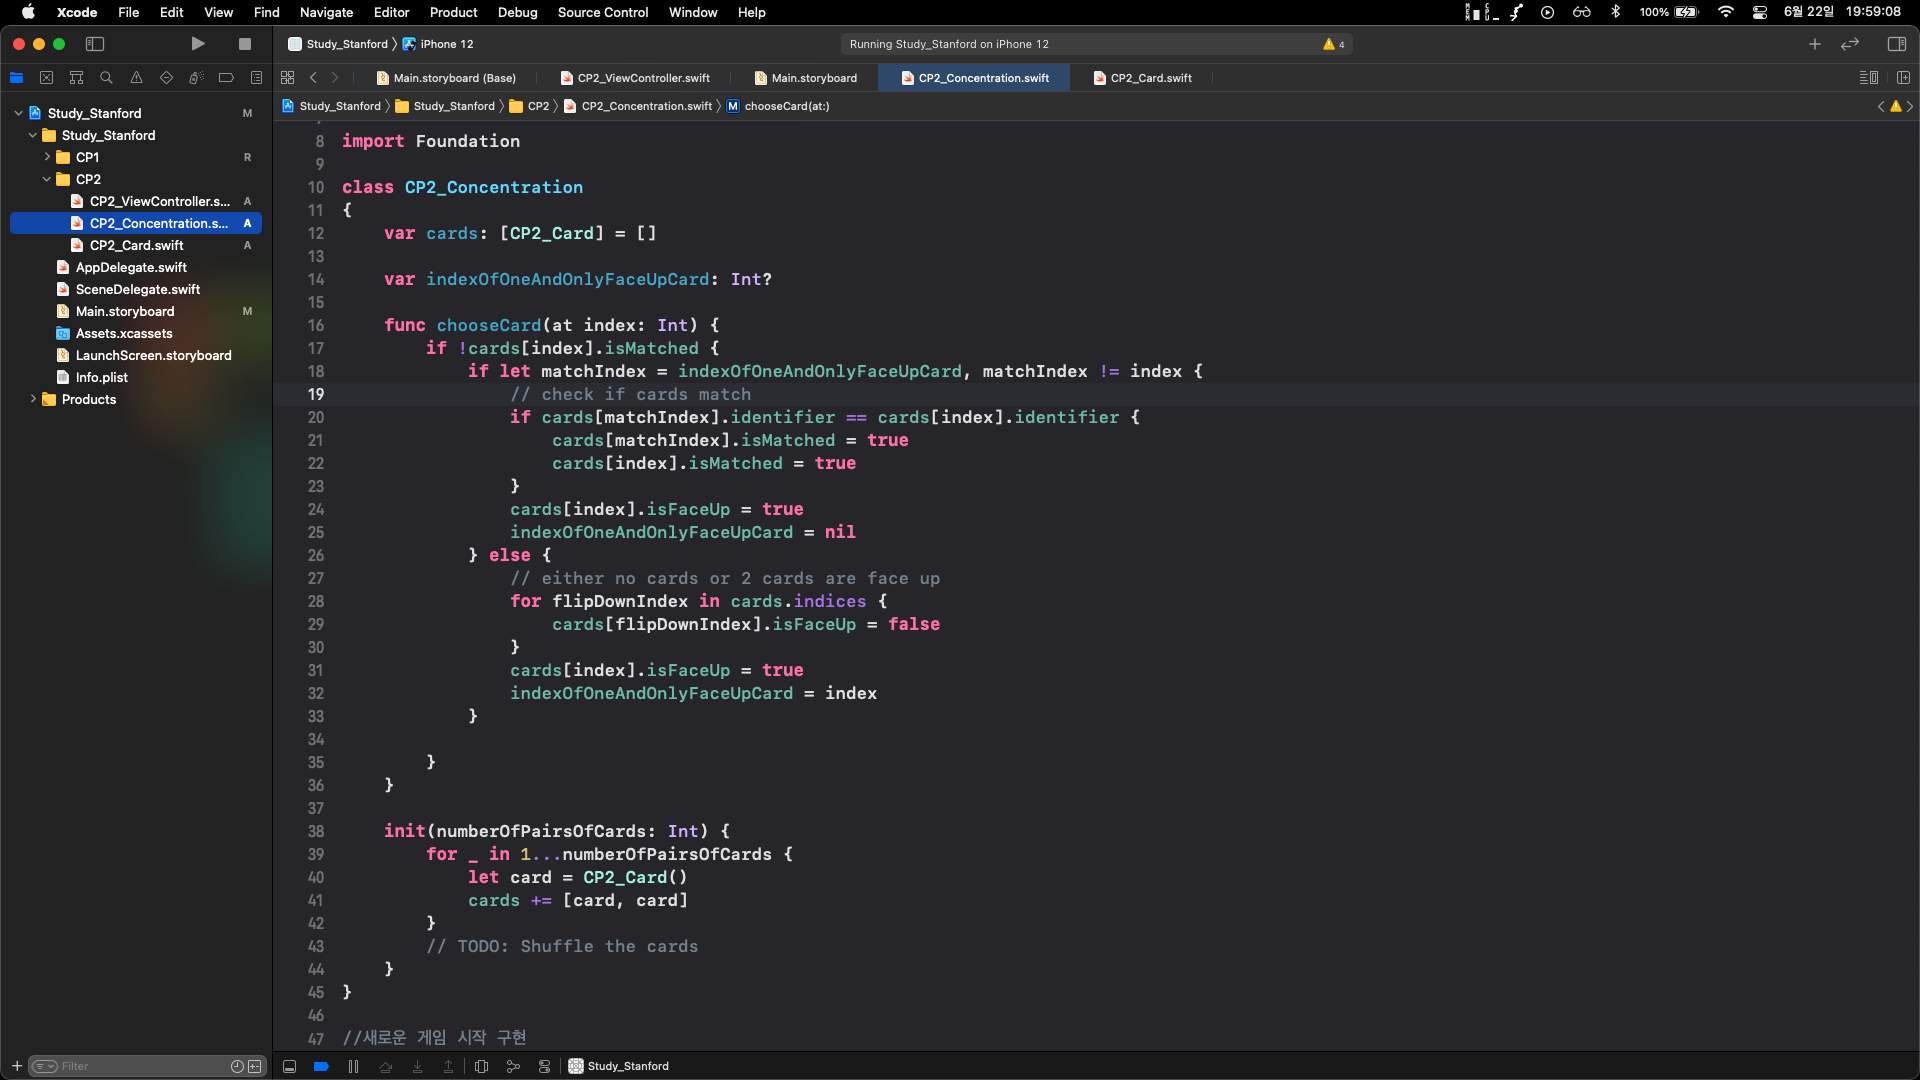Stop the running app
The width and height of the screenshot is (1920, 1080).
tap(245, 44)
